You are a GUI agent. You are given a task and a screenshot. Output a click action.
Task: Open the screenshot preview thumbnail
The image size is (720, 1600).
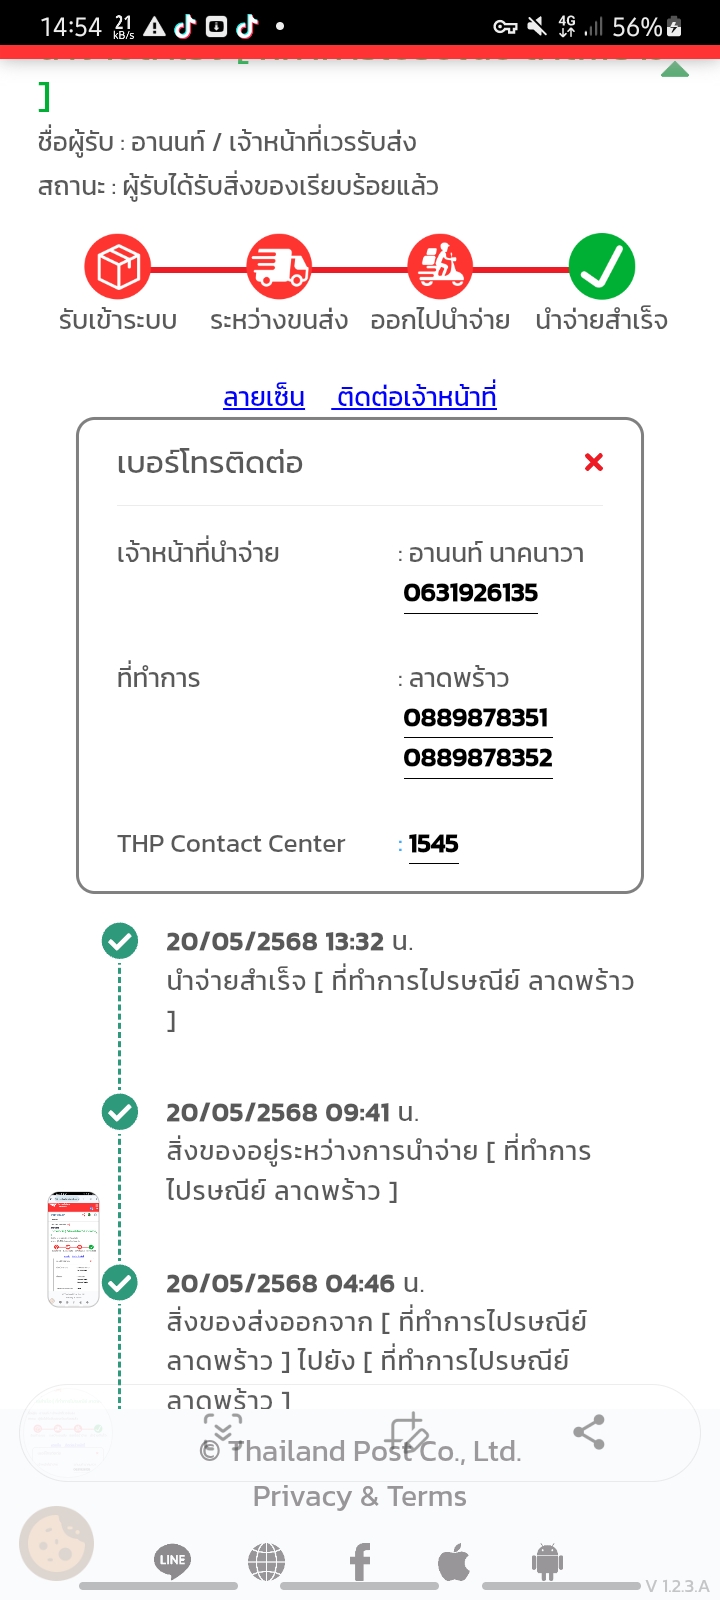click(74, 1249)
